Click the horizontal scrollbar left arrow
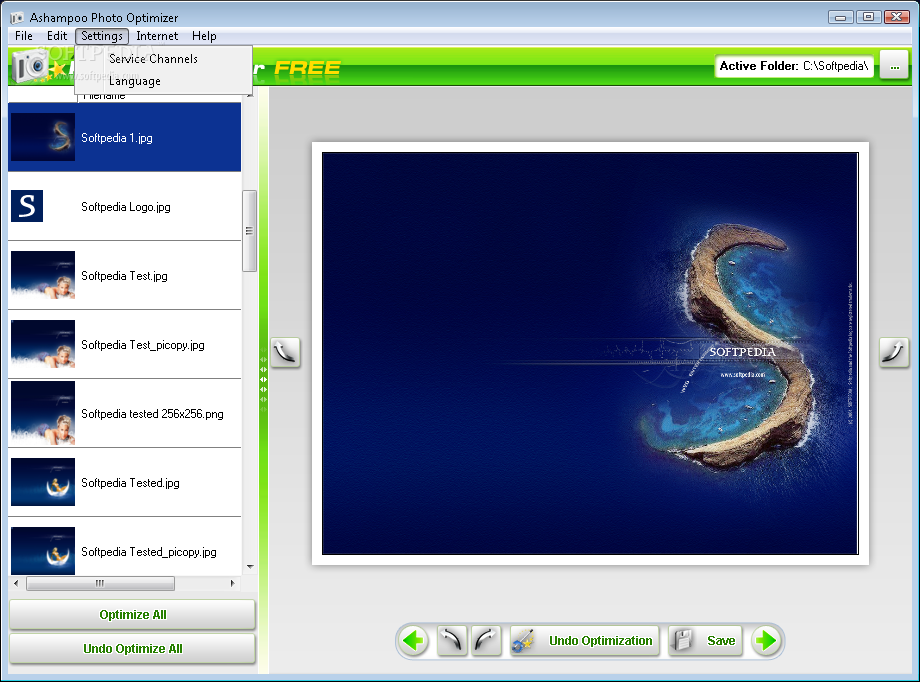Viewport: 920px width, 682px height. pyautogui.click(x=16, y=583)
